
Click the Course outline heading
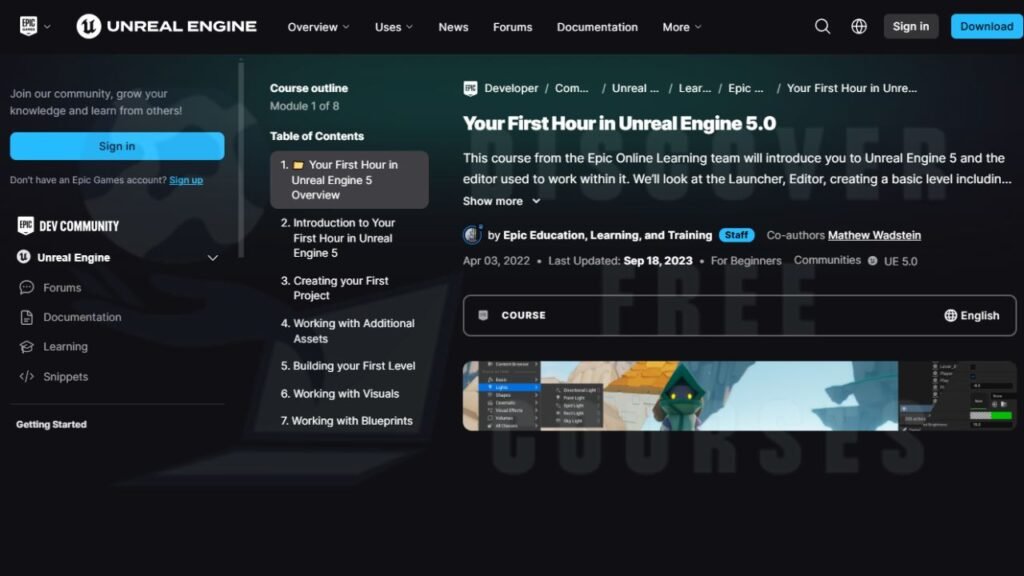[309, 88]
